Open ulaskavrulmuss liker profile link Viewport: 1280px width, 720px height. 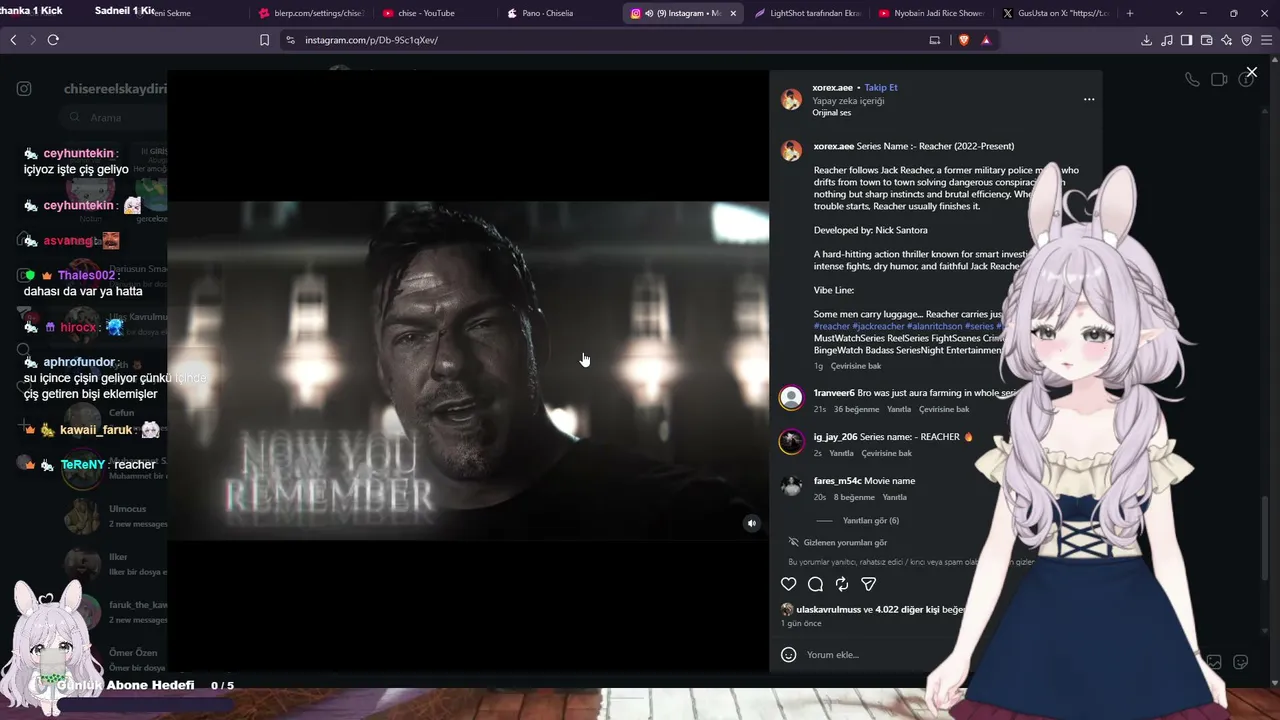pyautogui.click(x=829, y=610)
